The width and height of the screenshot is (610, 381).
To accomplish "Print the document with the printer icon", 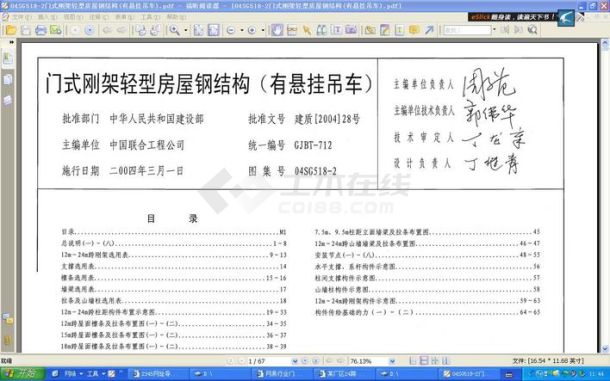I will coord(40,30).
